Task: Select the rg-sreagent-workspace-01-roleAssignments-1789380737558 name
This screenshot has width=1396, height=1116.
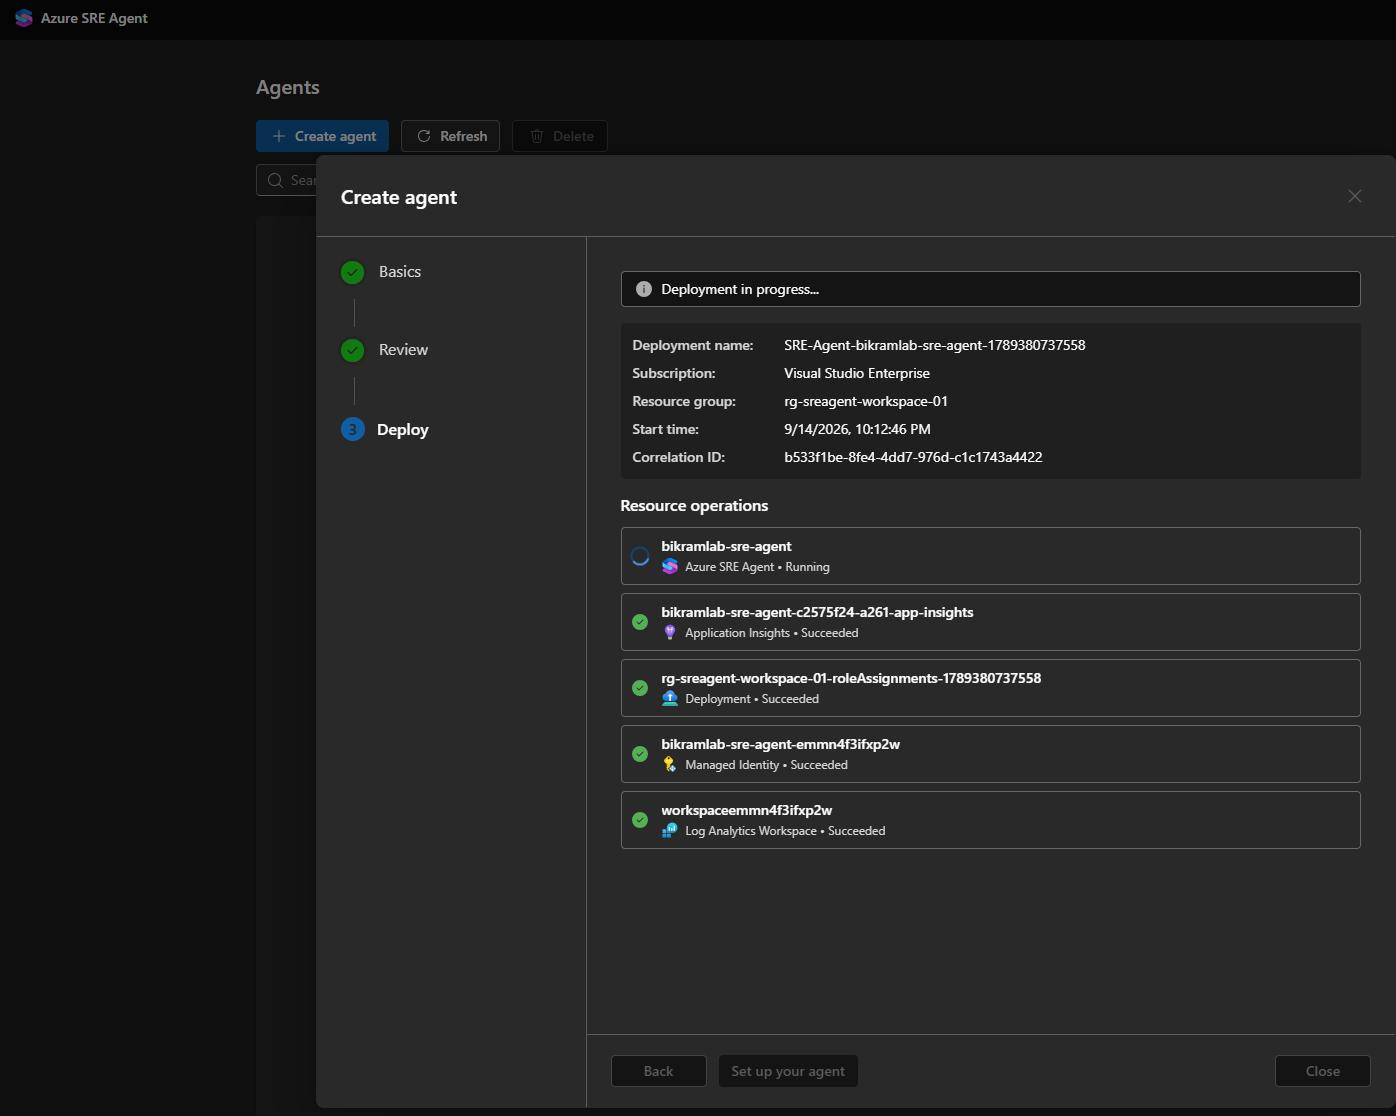Action: pyautogui.click(x=851, y=678)
